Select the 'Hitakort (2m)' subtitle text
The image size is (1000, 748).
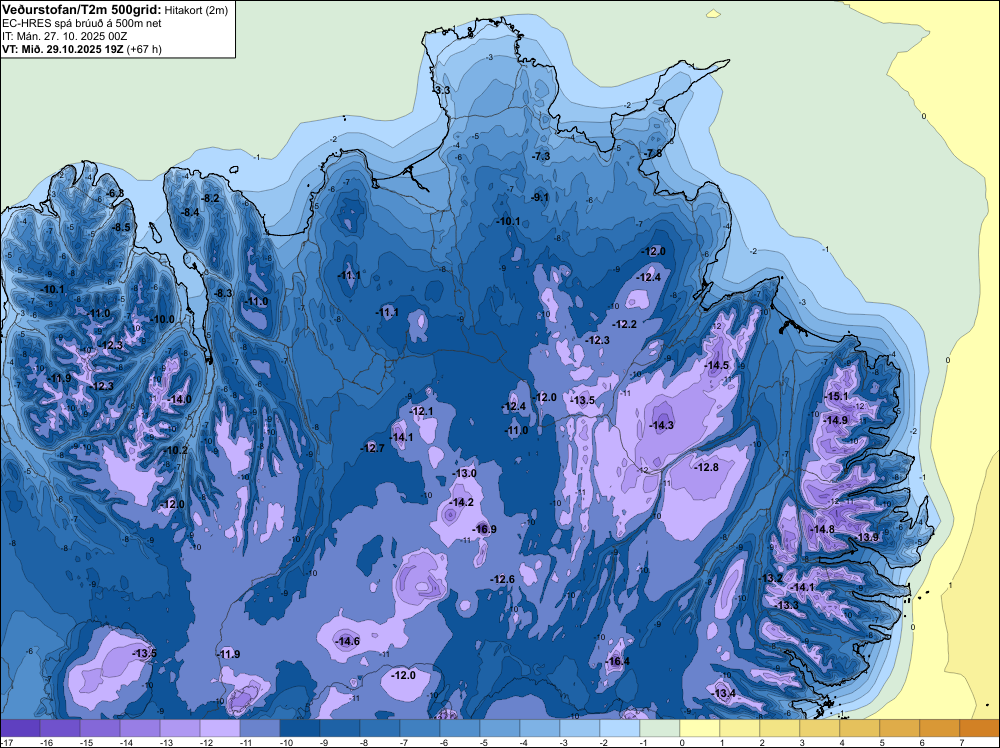click(196, 10)
